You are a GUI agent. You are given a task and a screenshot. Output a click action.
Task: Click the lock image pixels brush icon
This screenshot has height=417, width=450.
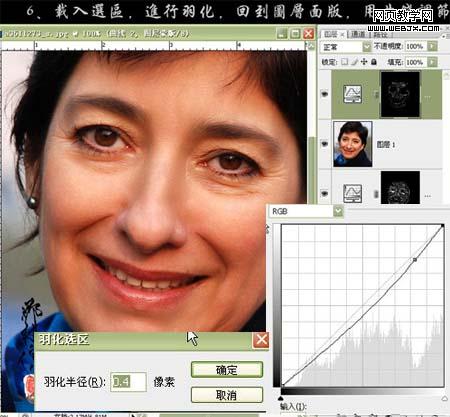click(355, 62)
